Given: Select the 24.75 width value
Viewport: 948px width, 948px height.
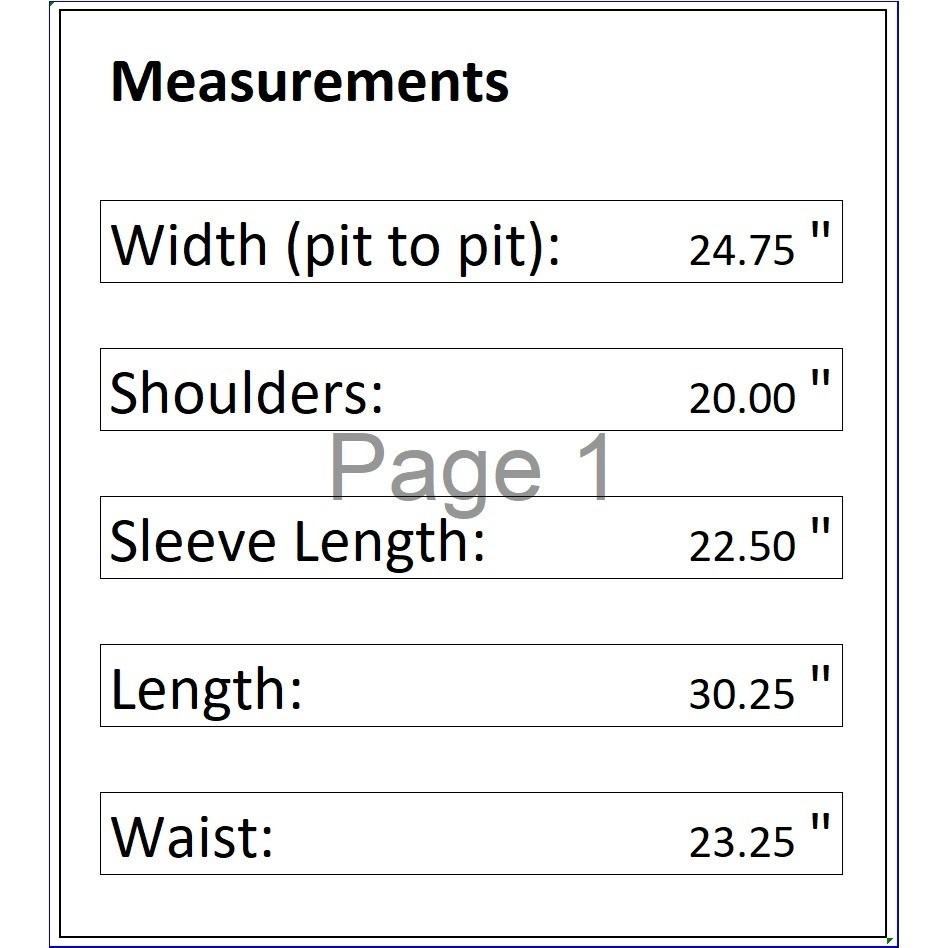Looking at the screenshot, I should tap(741, 250).
